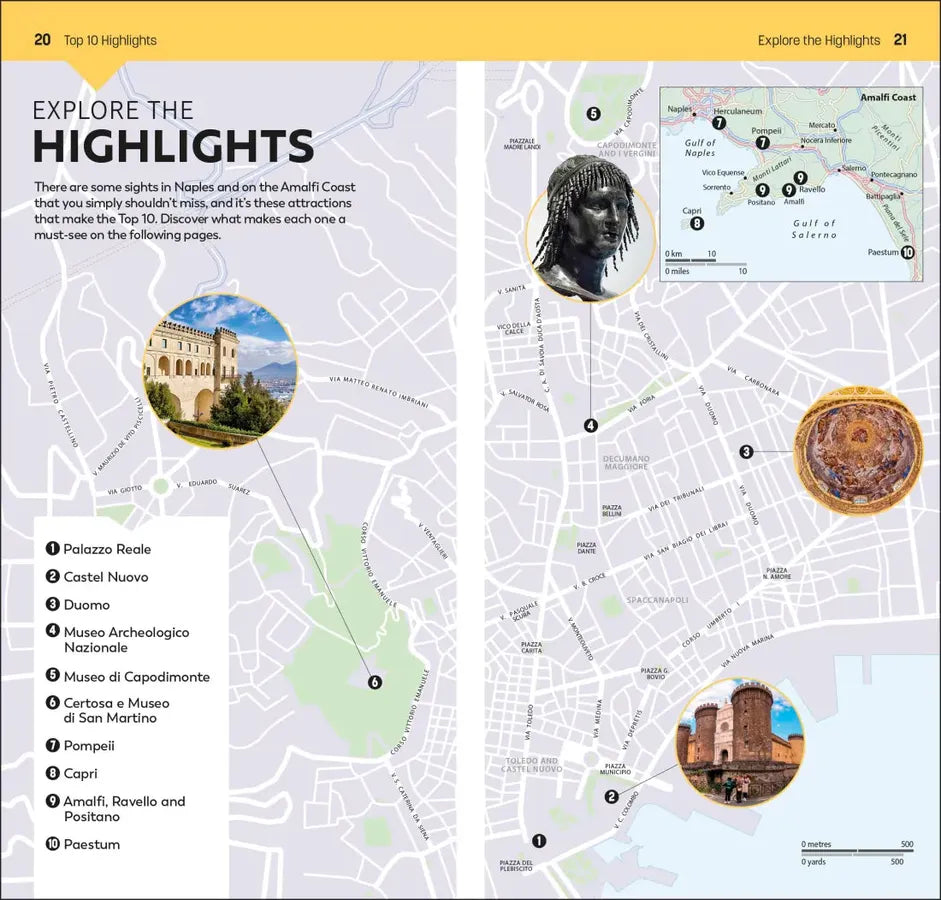Viewport: 941px width, 900px height.
Task: Click the 'Top 10 Highlights' header label
Action: (x=110, y=41)
